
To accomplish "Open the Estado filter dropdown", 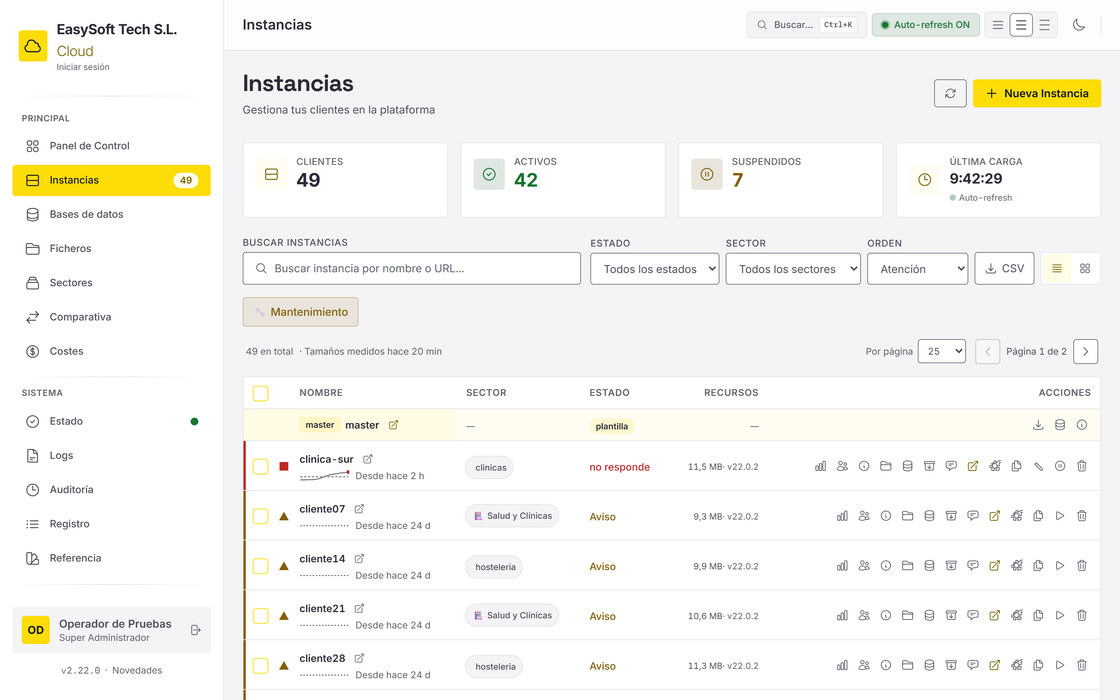I will [x=654, y=269].
